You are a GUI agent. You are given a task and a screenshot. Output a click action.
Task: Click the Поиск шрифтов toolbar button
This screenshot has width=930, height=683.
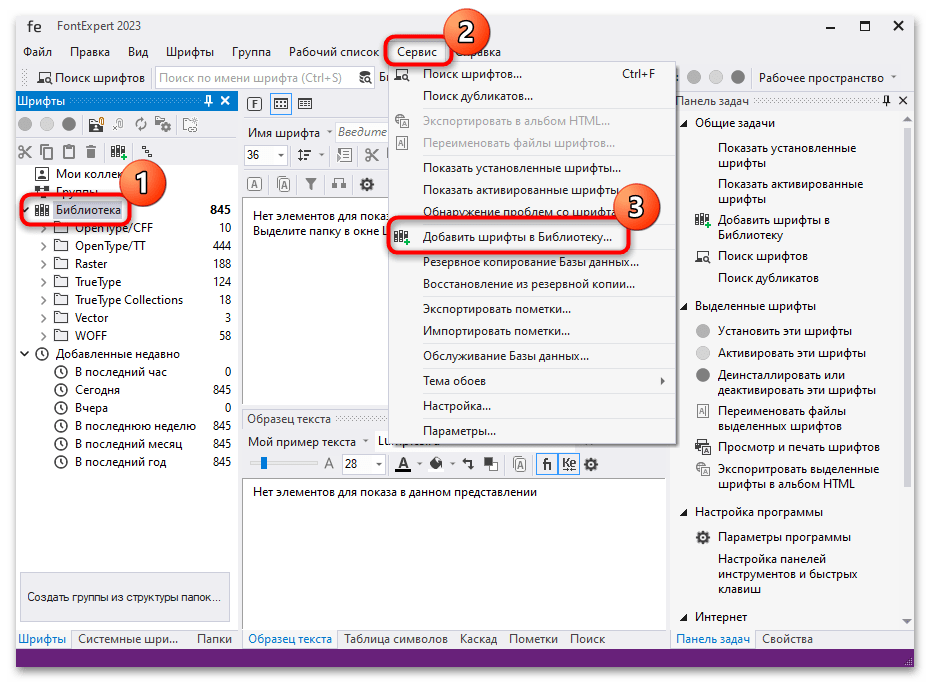coord(91,78)
